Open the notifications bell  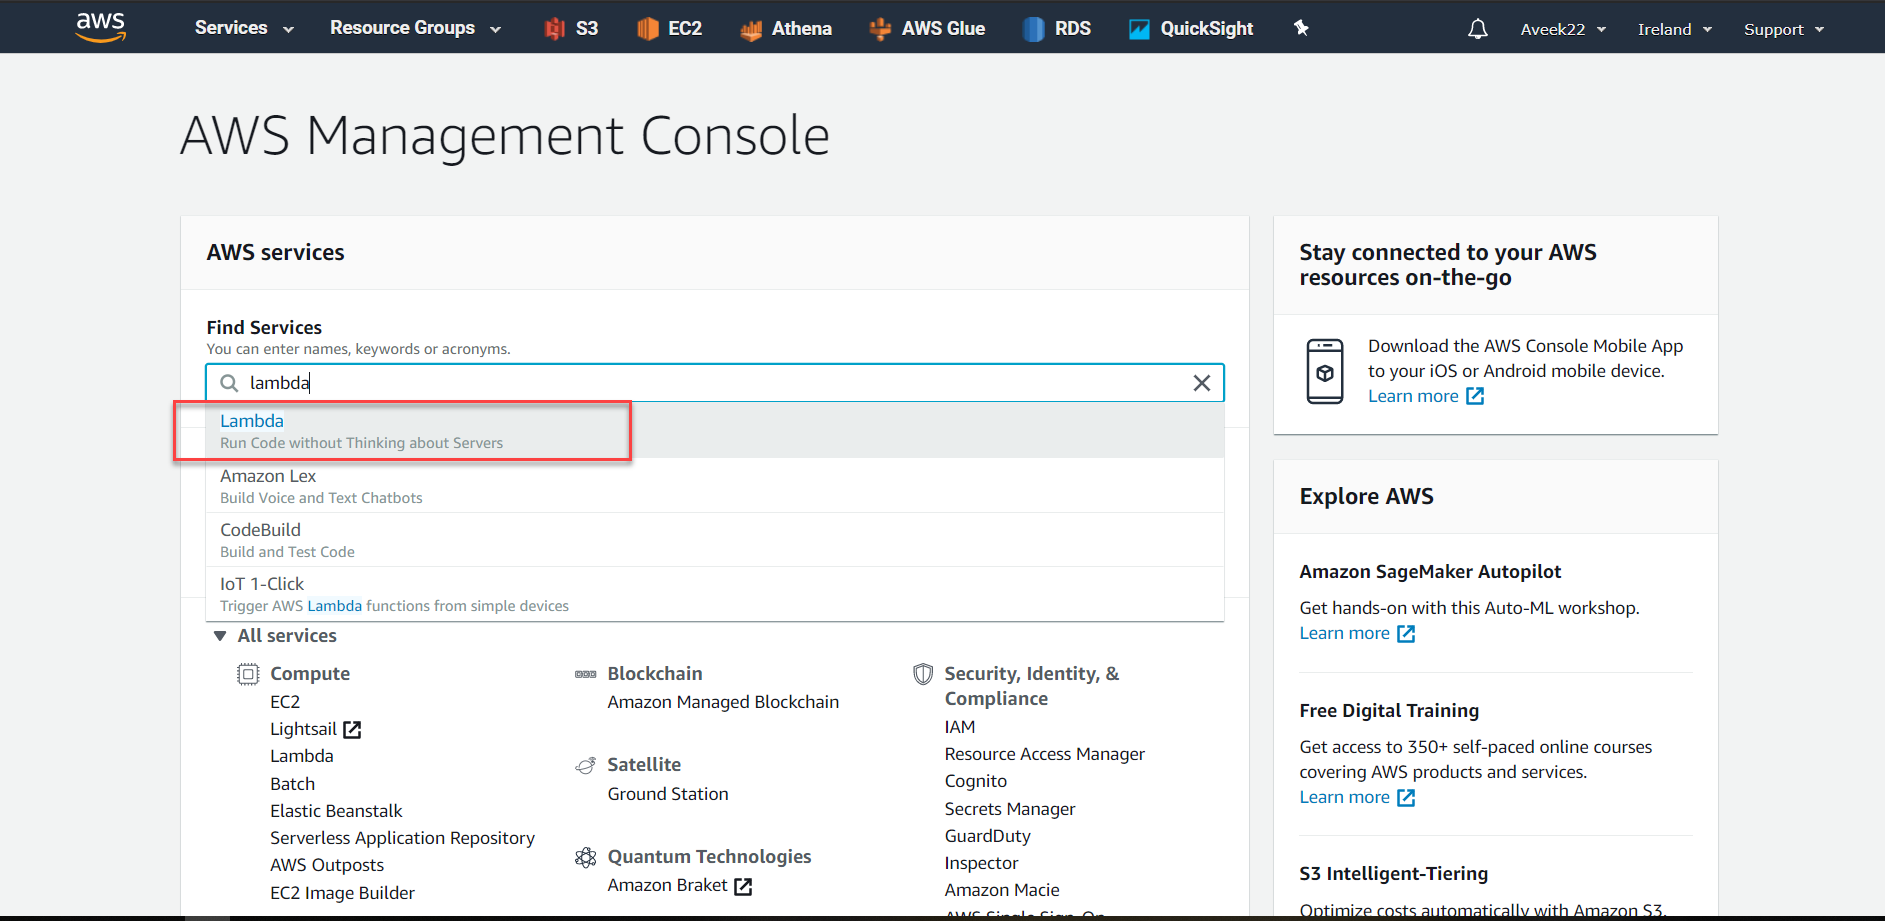[1477, 29]
